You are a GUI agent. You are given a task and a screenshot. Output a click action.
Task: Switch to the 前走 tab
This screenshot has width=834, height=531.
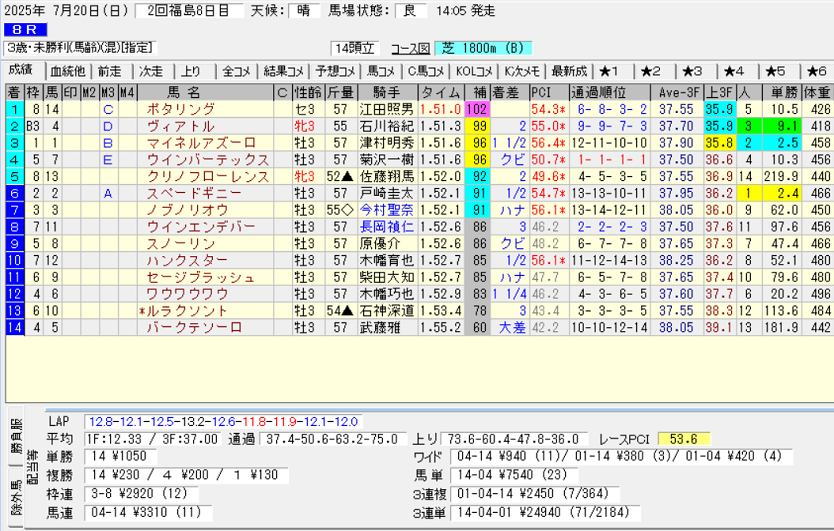point(109,71)
